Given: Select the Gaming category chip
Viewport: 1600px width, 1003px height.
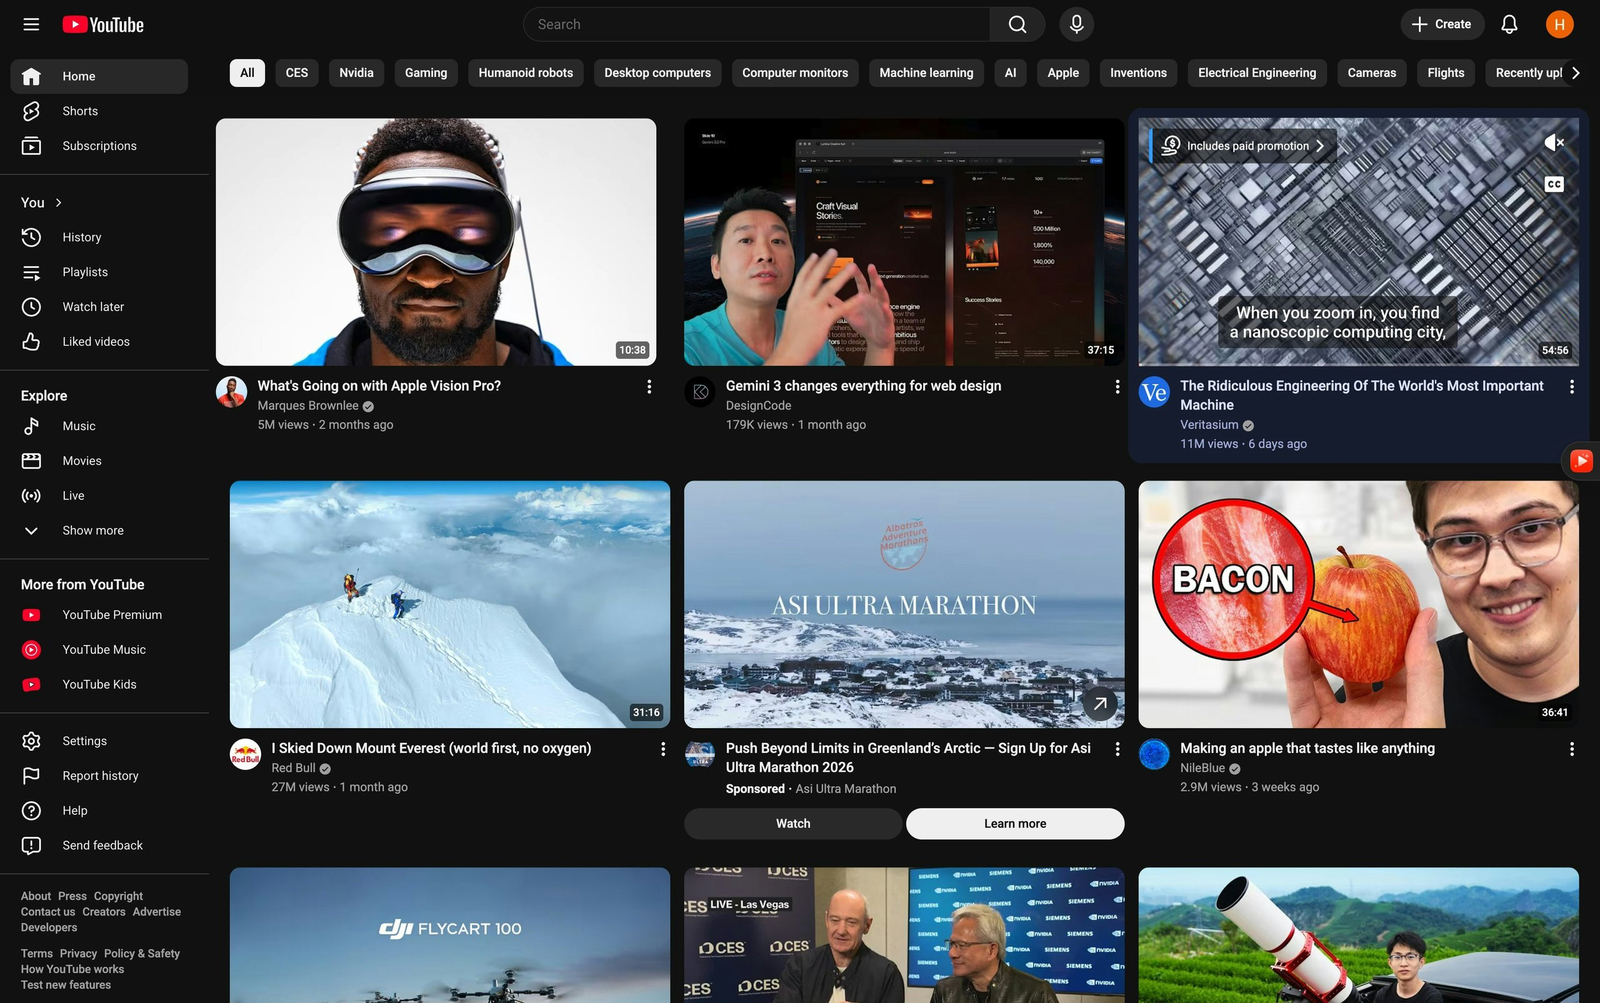Looking at the screenshot, I should 426,73.
